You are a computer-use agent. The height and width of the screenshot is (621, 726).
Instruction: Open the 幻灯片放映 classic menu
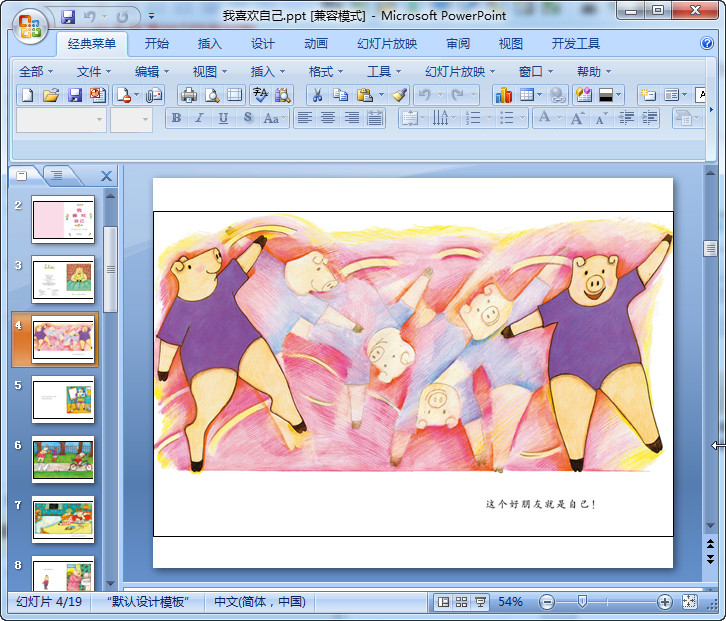click(x=460, y=72)
